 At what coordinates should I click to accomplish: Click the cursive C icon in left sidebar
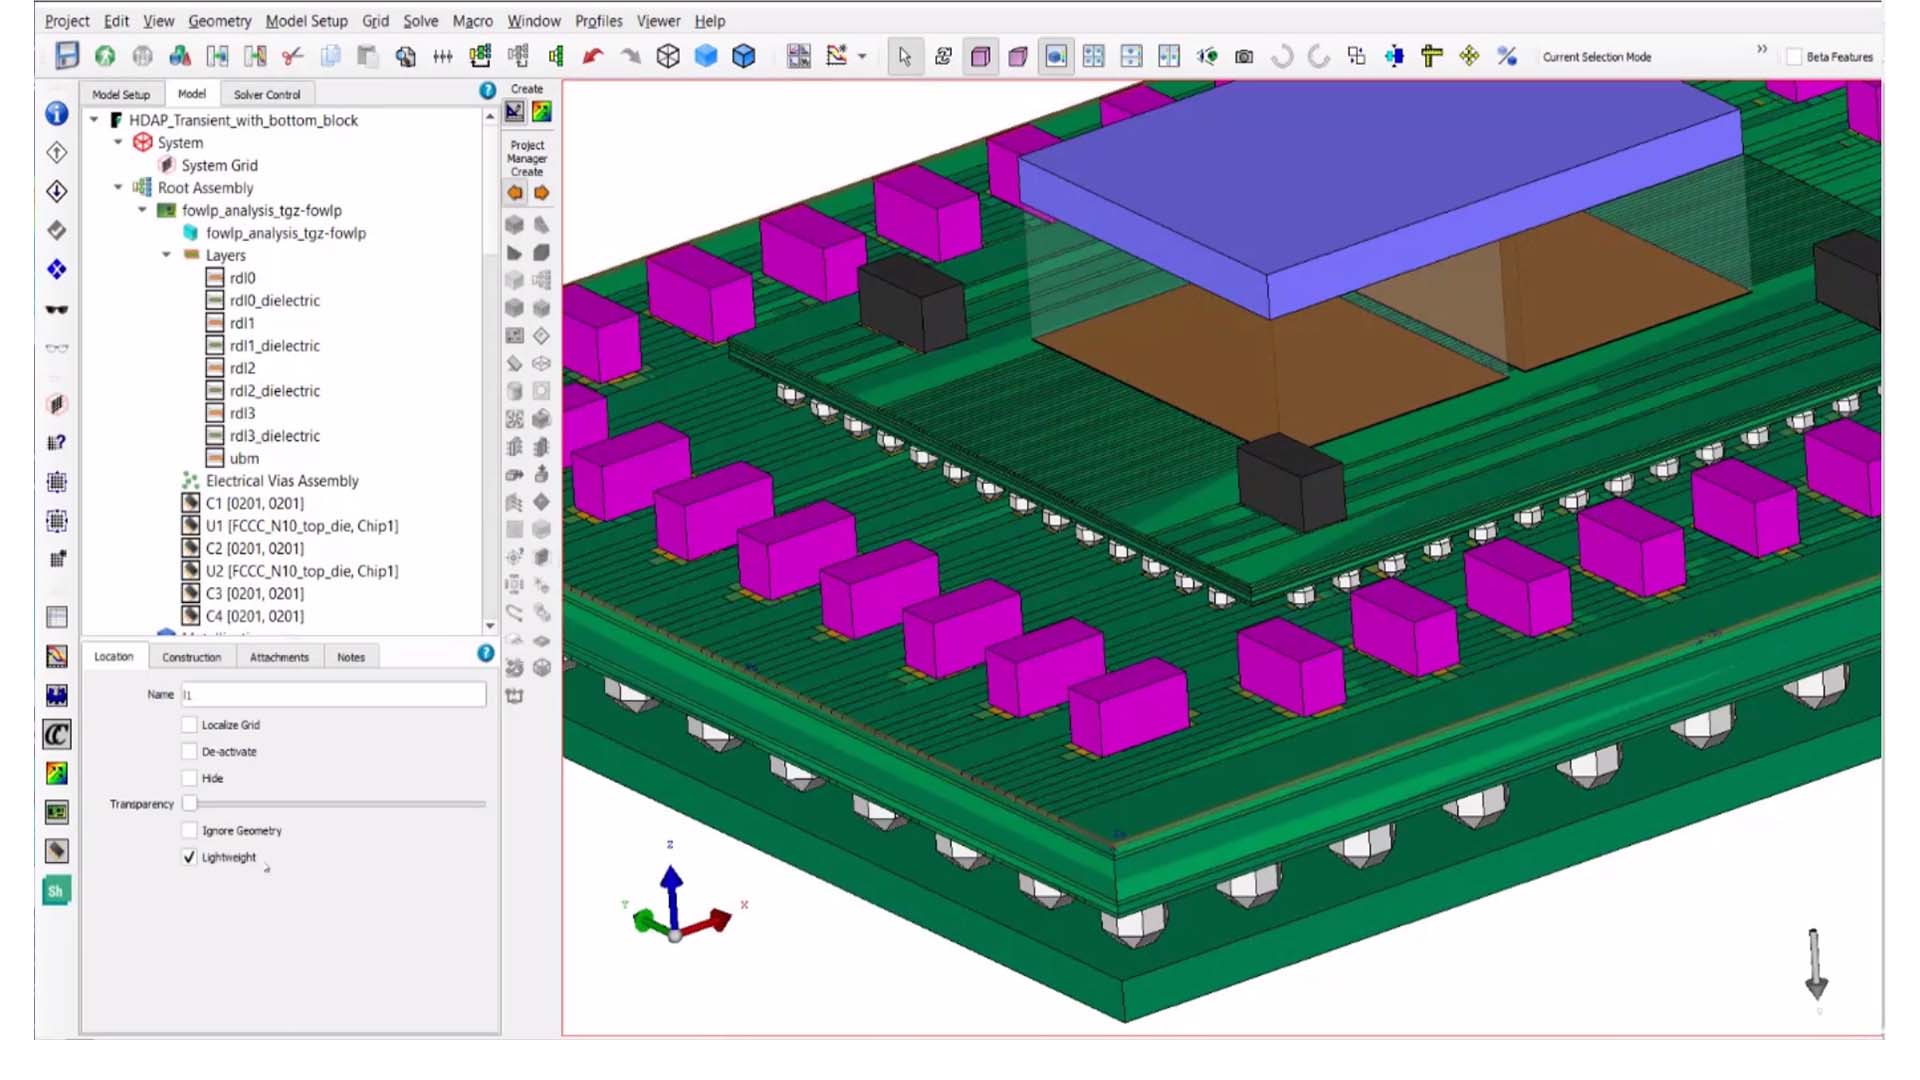(57, 735)
